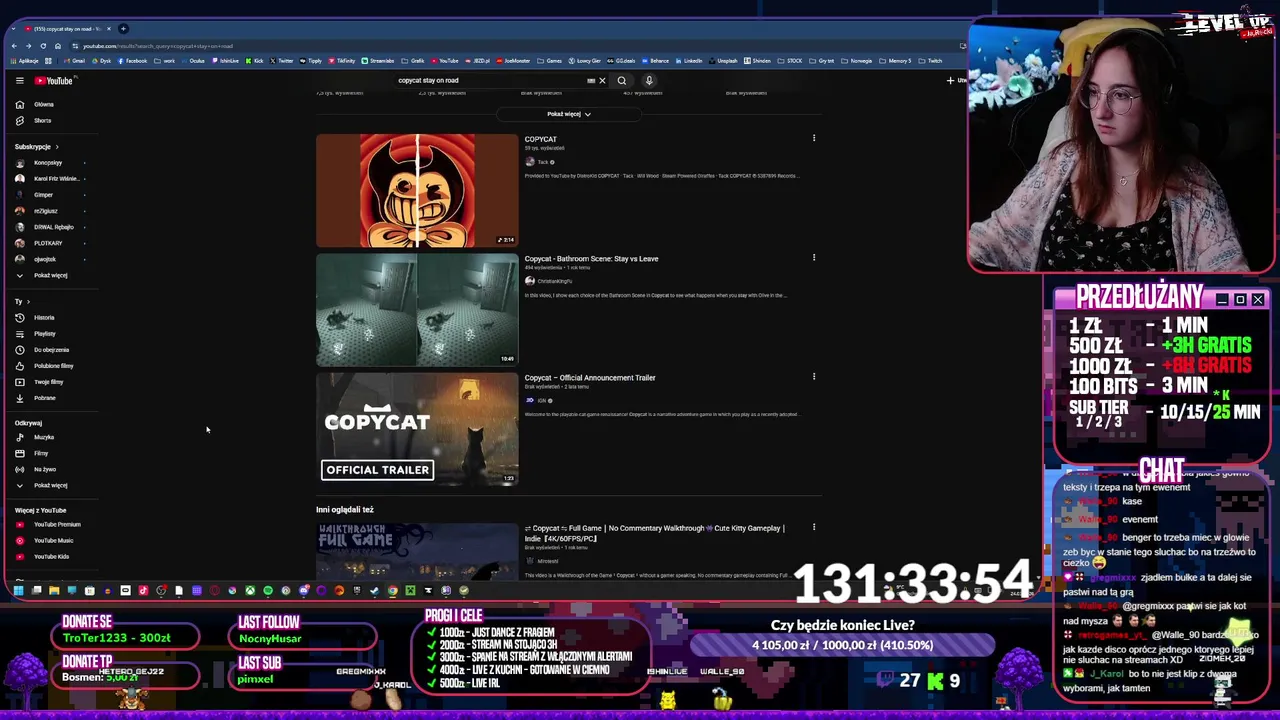Image resolution: width=1280 pixels, height=720 pixels.
Task: Open options menu for Official Announcement Trailer
Action: coord(814,377)
